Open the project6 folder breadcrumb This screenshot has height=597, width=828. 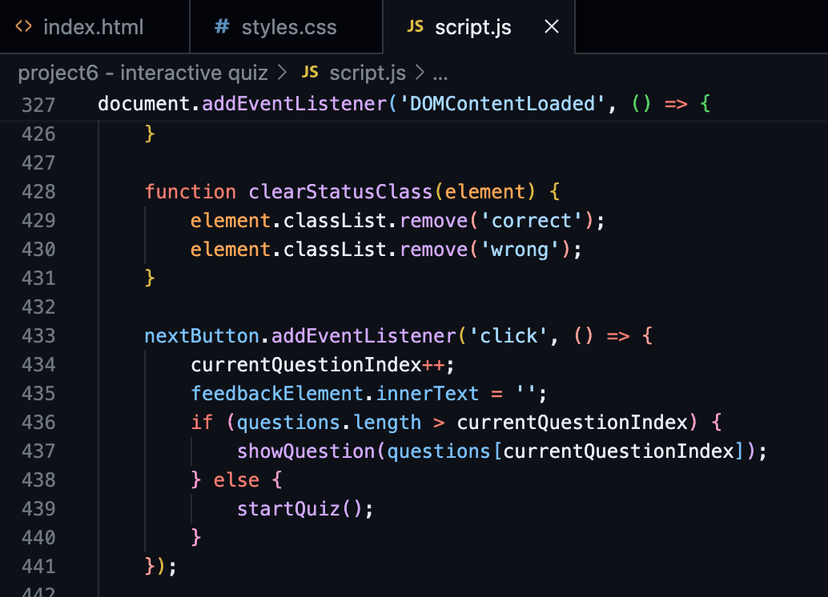[143, 72]
